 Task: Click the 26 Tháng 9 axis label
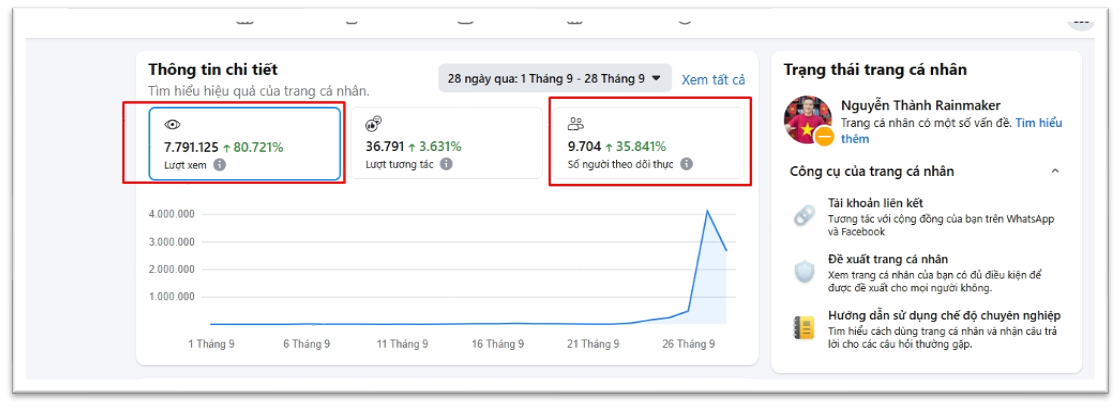[x=687, y=344]
